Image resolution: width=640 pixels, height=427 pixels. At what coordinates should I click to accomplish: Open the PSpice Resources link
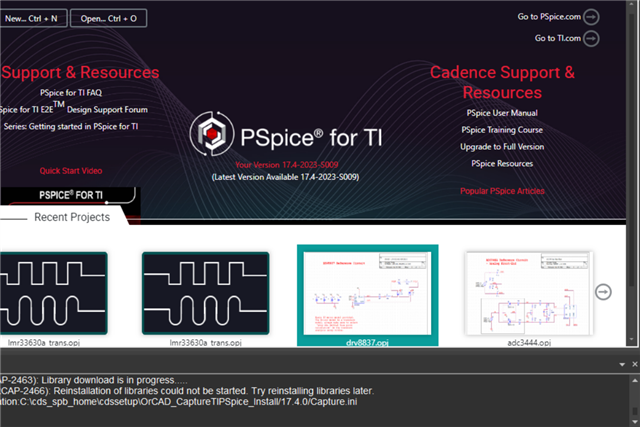(x=502, y=164)
